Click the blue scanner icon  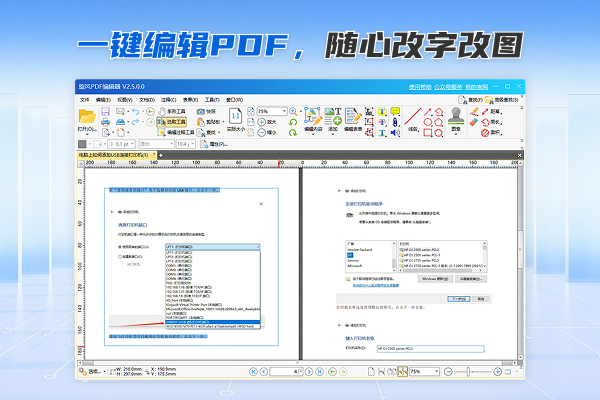[x=120, y=122]
